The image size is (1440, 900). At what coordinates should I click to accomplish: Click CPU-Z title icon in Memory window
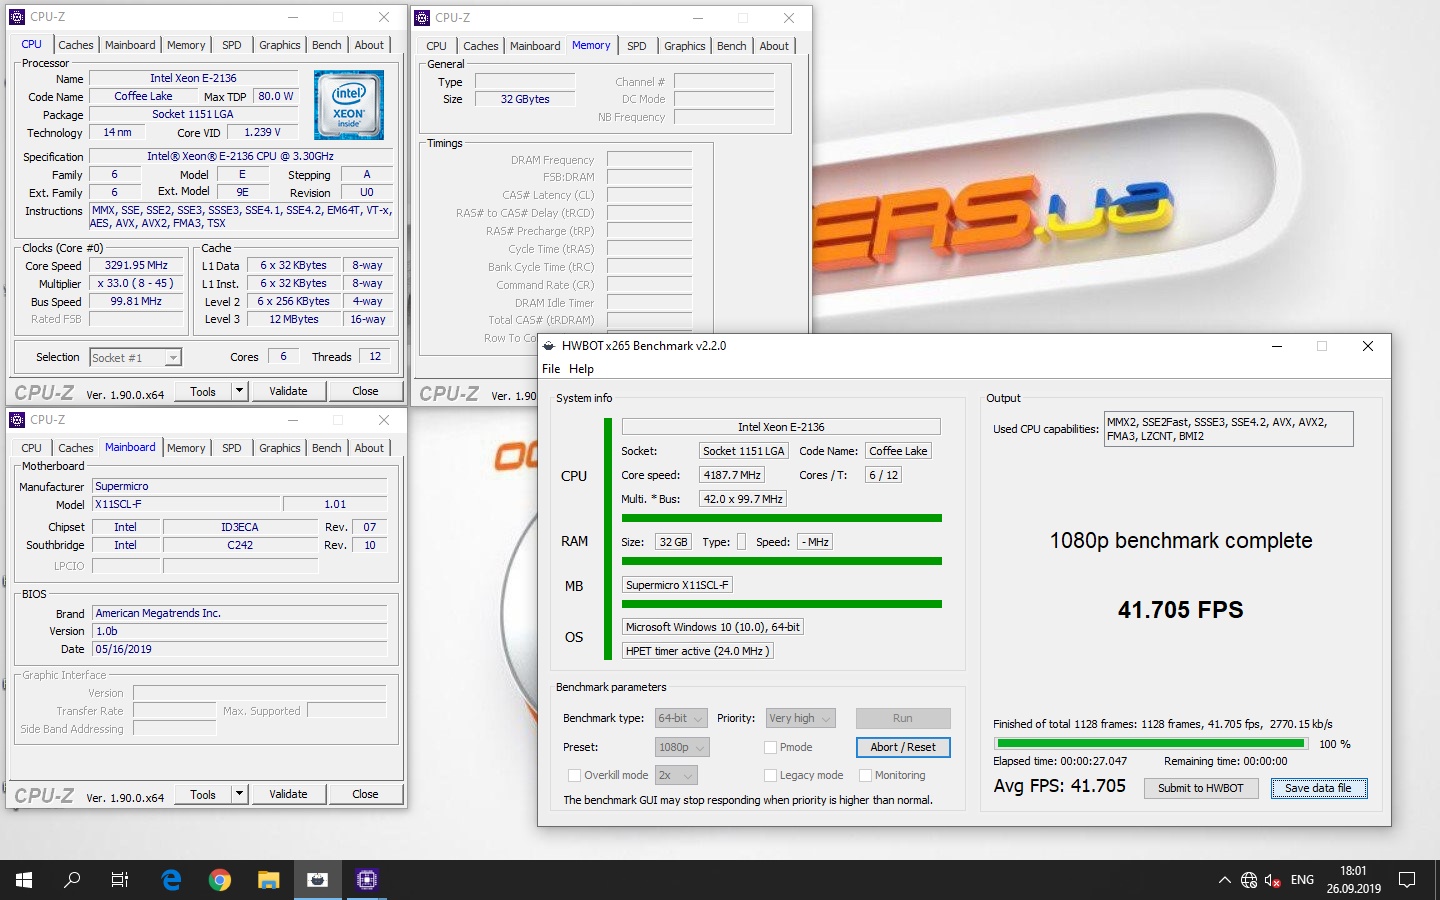[x=422, y=18]
